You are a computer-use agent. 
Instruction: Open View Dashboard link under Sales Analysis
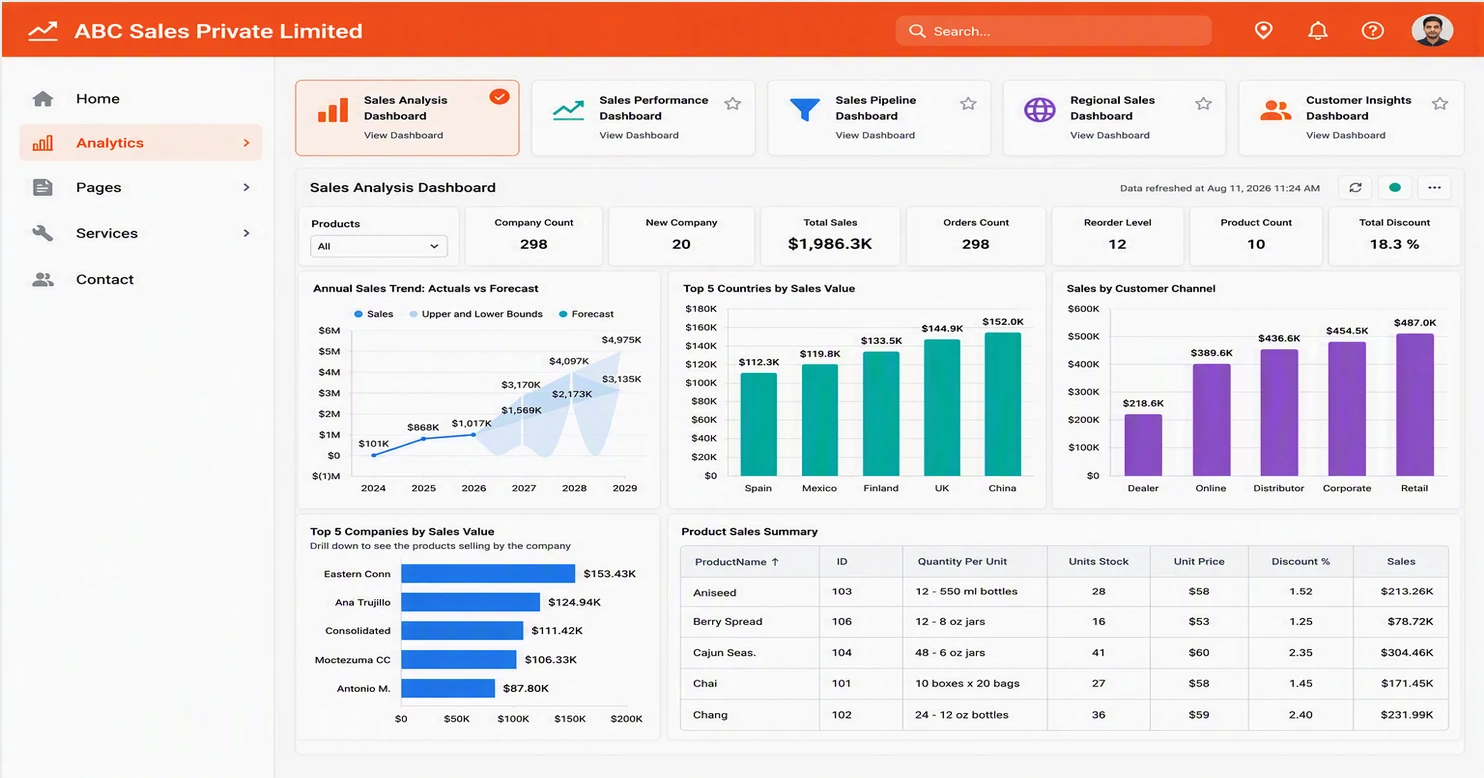point(403,135)
